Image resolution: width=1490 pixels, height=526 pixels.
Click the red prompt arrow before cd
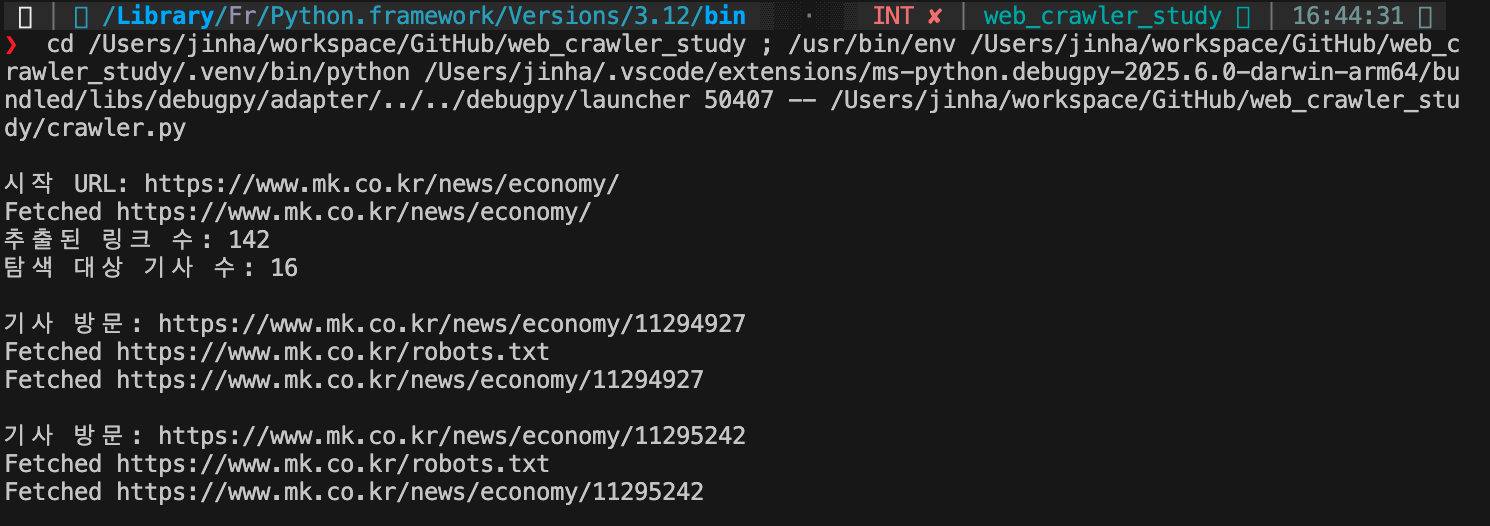coord(11,45)
